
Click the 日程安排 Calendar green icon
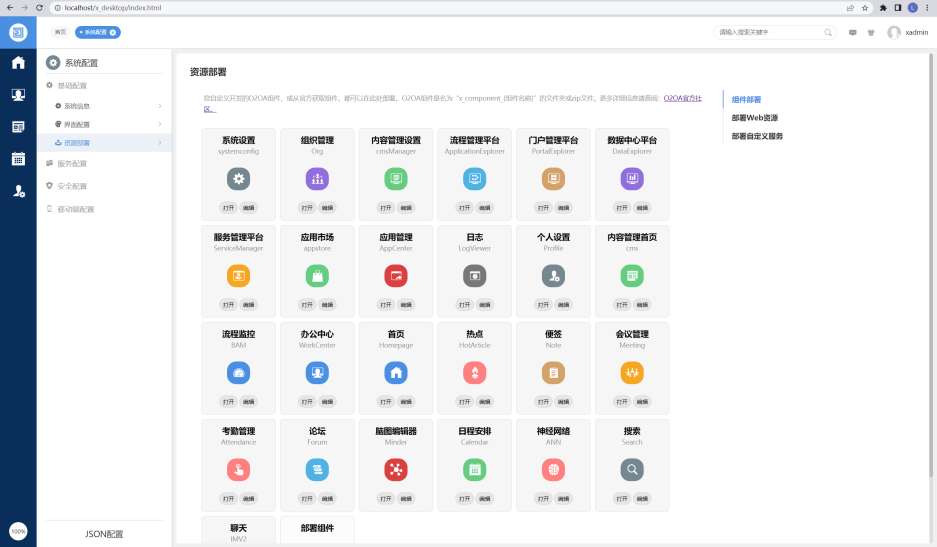[x=474, y=469]
